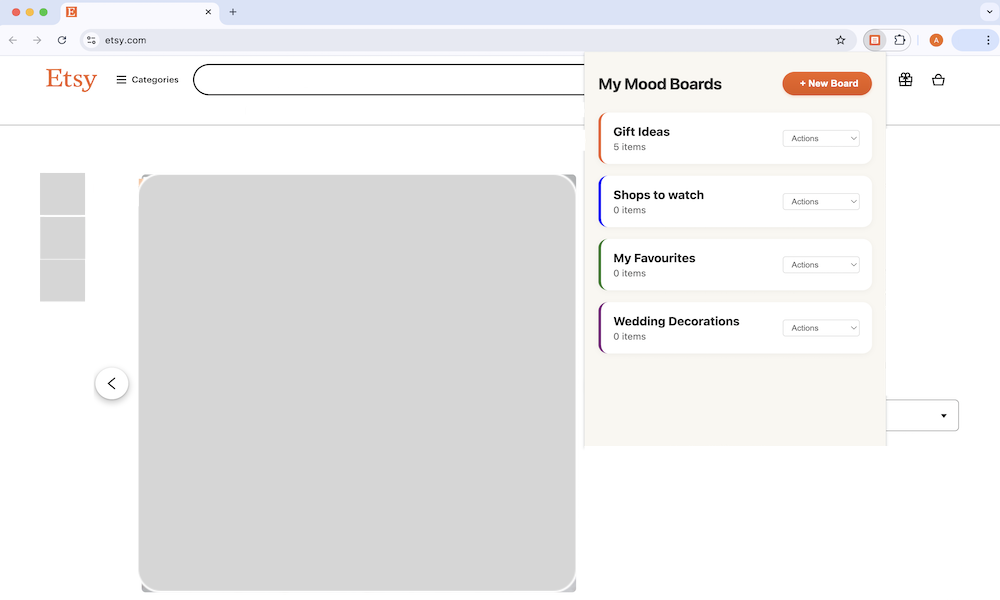1000x600 pixels.
Task: Click the main product image
Action: click(357, 383)
